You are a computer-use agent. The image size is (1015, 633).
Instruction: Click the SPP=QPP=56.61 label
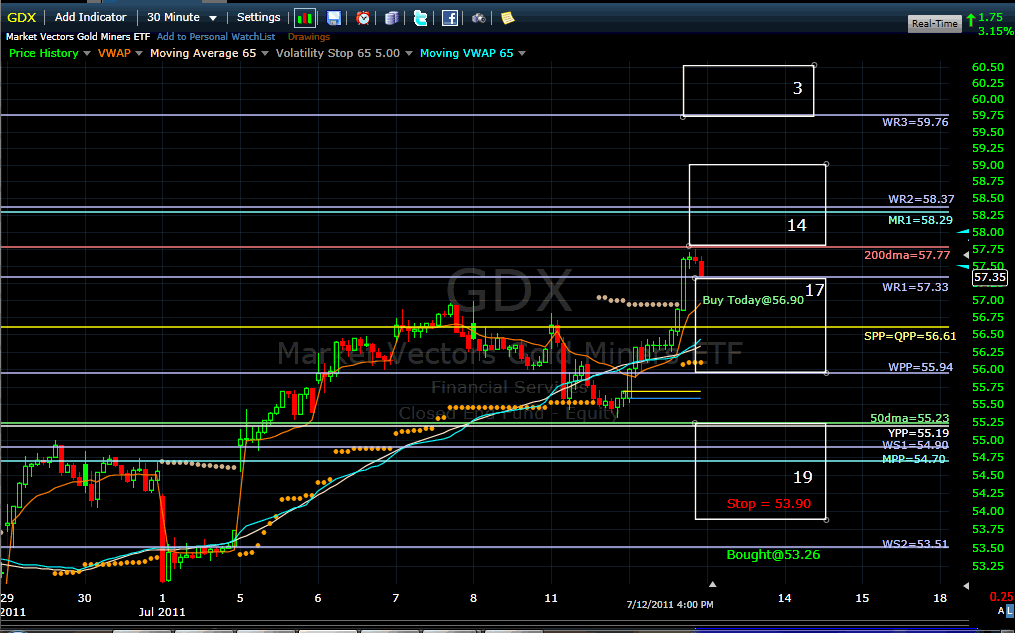pos(909,336)
